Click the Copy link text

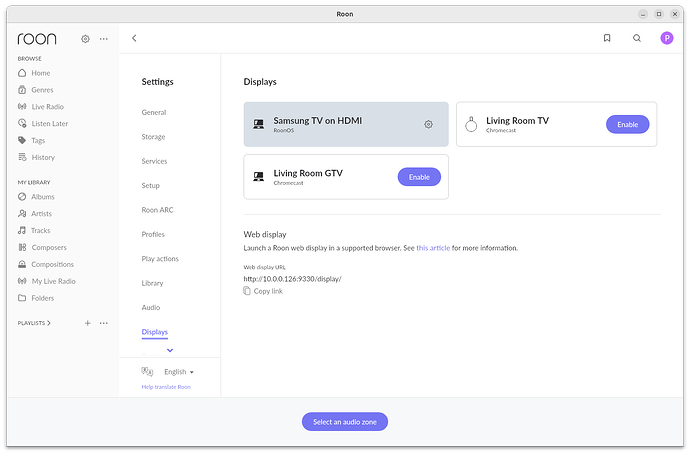point(268,291)
